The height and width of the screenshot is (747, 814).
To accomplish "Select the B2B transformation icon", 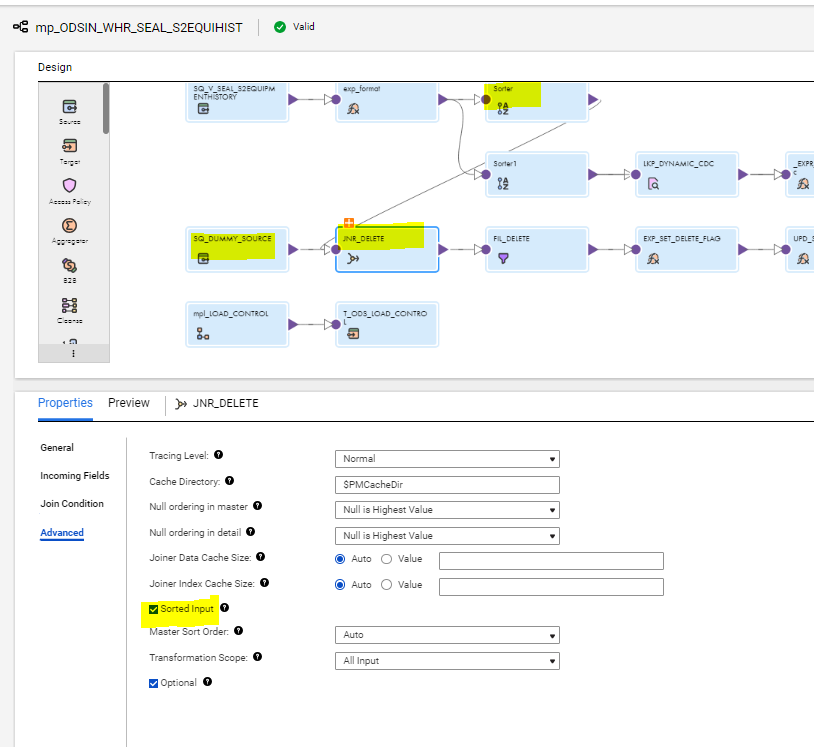I will pyautogui.click(x=70, y=265).
